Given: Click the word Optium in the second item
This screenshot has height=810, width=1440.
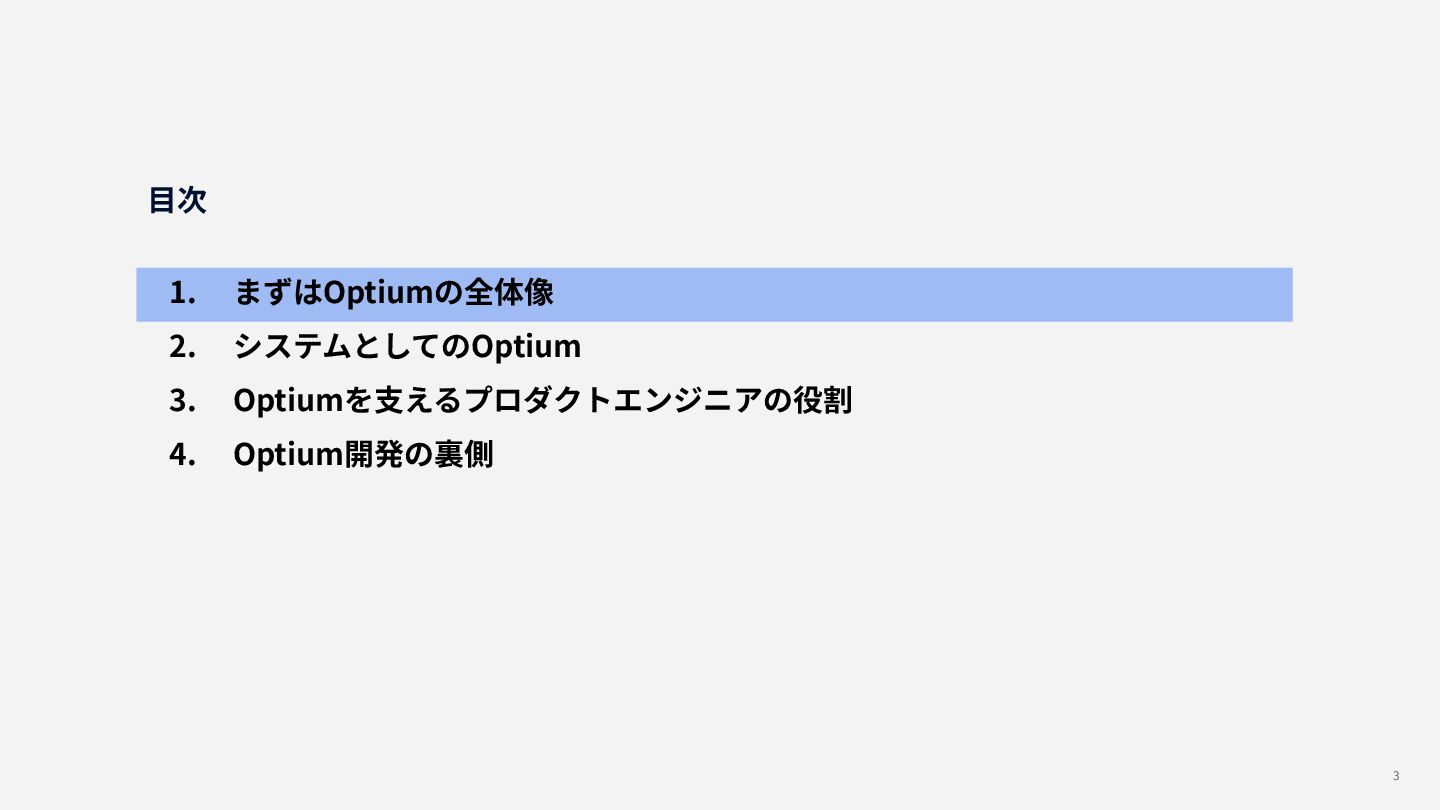Looking at the screenshot, I should [526, 347].
